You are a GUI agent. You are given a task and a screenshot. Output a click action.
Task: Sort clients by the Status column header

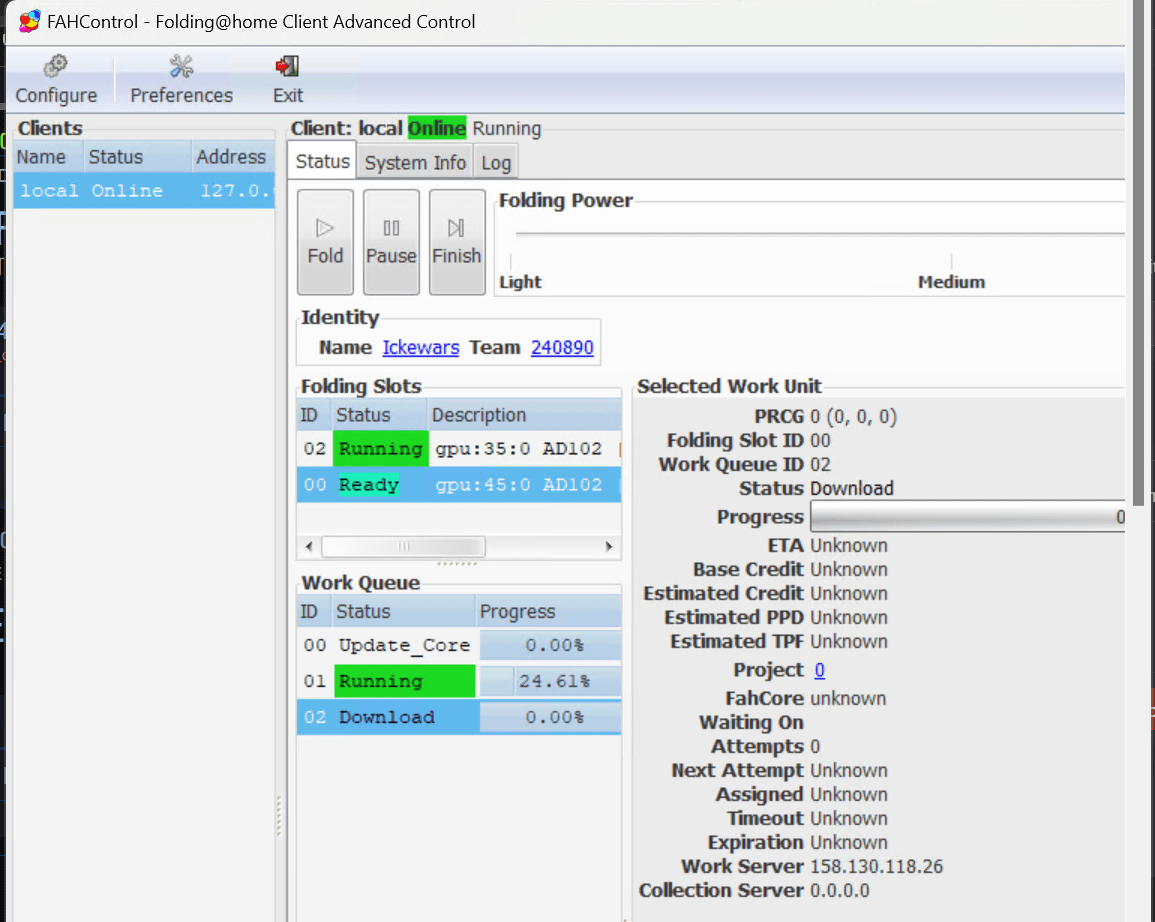137,157
